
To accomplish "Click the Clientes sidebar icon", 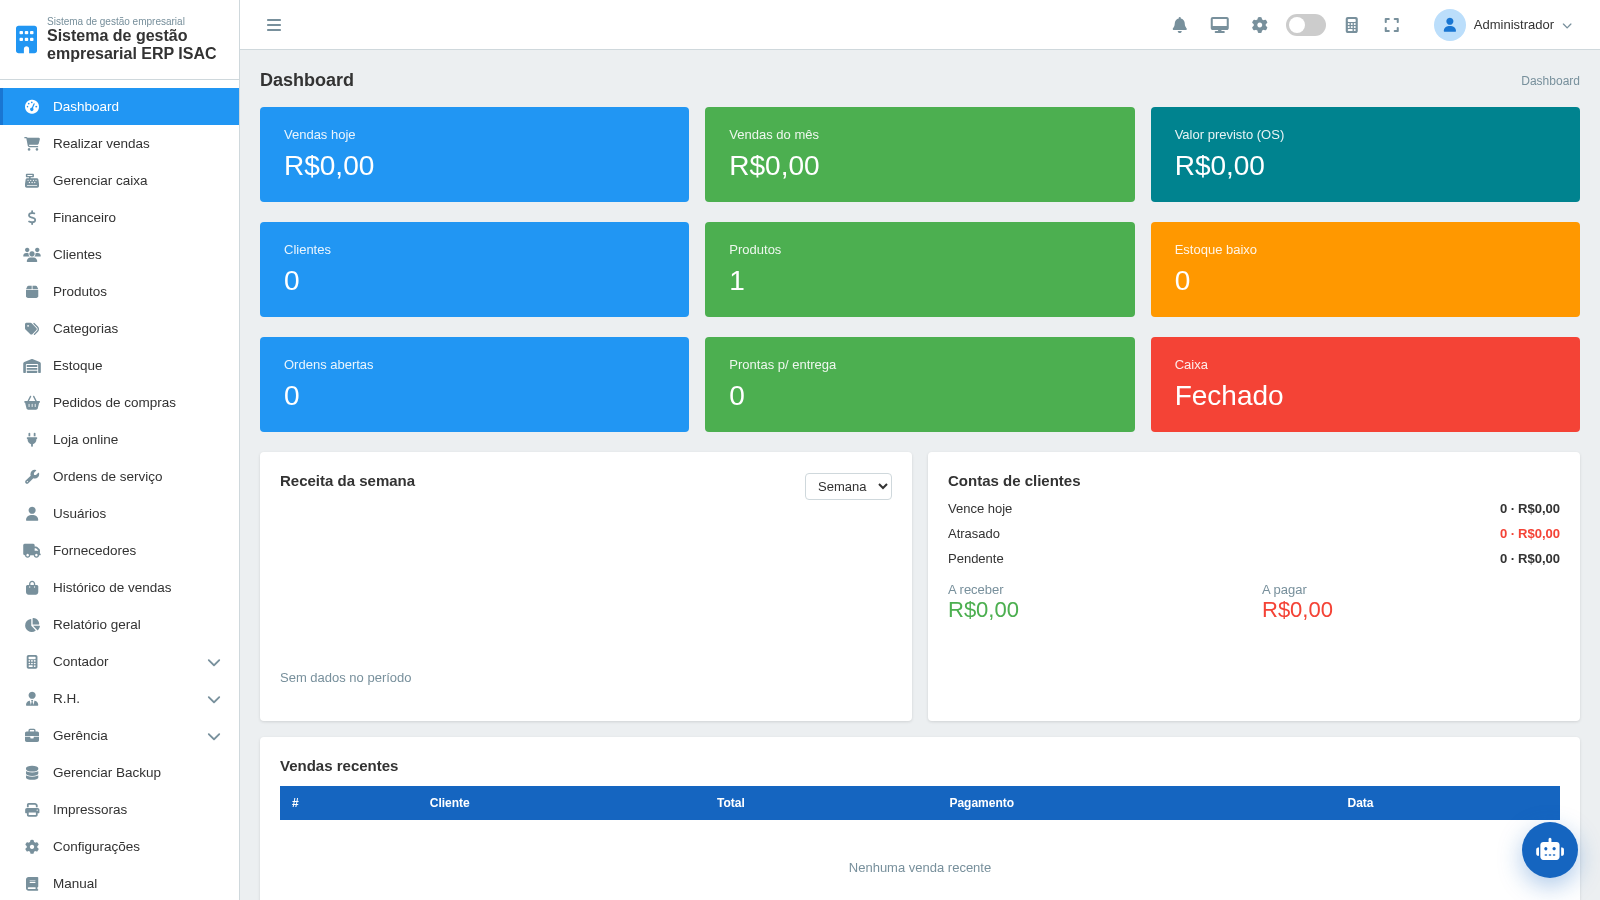I will (32, 254).
